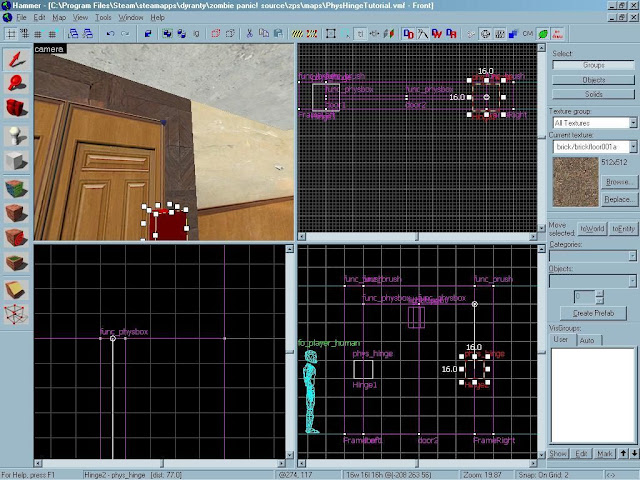Switch to the Auto VisGroups tab
Image resolution: width=640 pixels, height=480 pixels.
click(x=587, y=340)
